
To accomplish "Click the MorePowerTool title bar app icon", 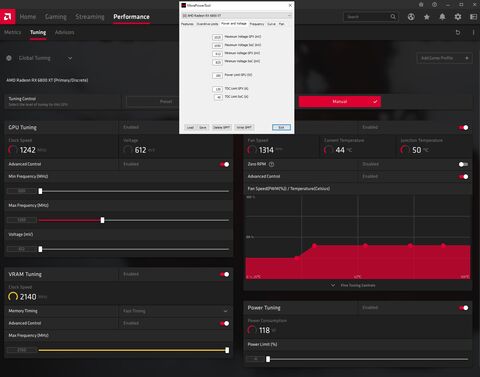I will (x=183, y=5).
